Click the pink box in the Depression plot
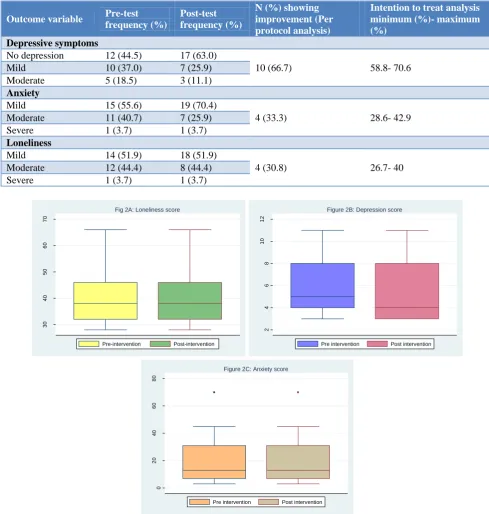Screen dimensions: 489x514 click(x=407, y=291)
